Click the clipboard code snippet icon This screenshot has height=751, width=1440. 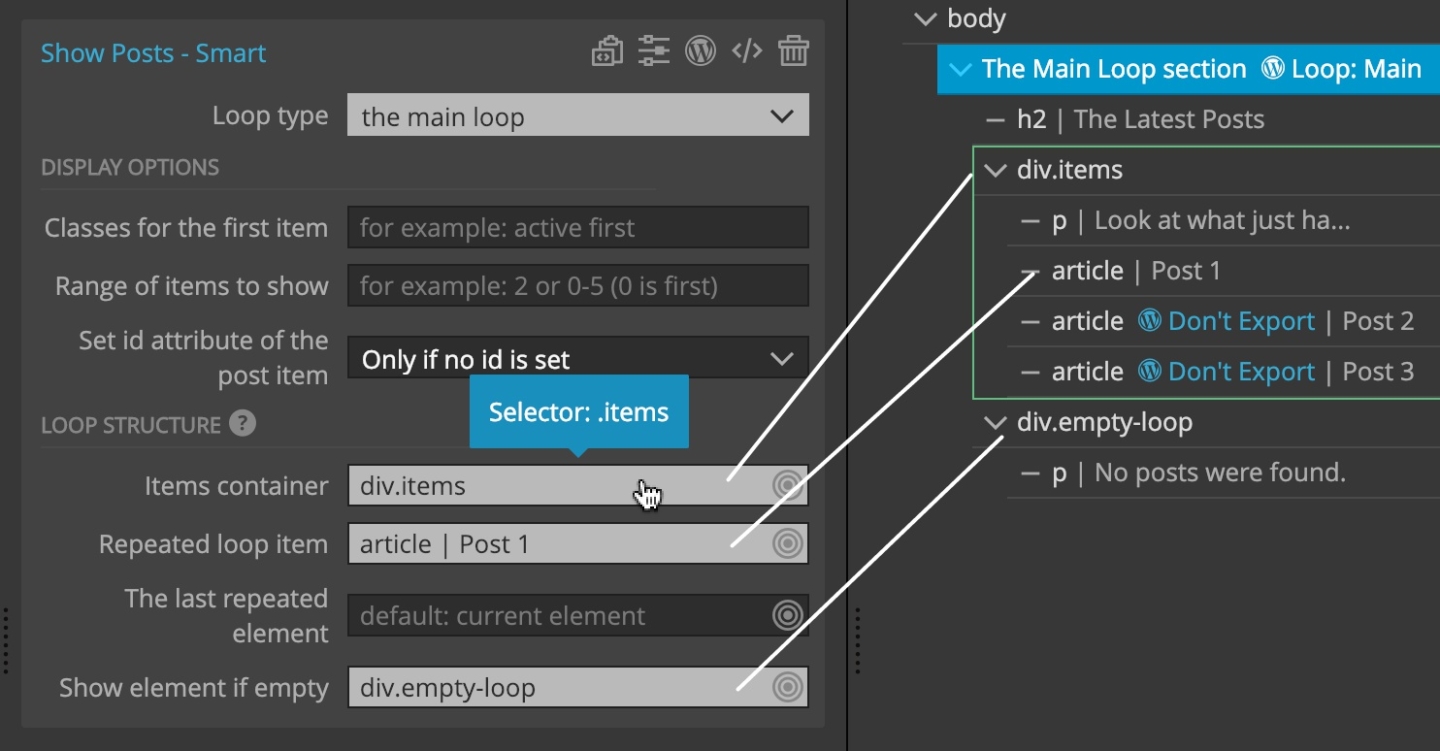click(x=606, y=50)
